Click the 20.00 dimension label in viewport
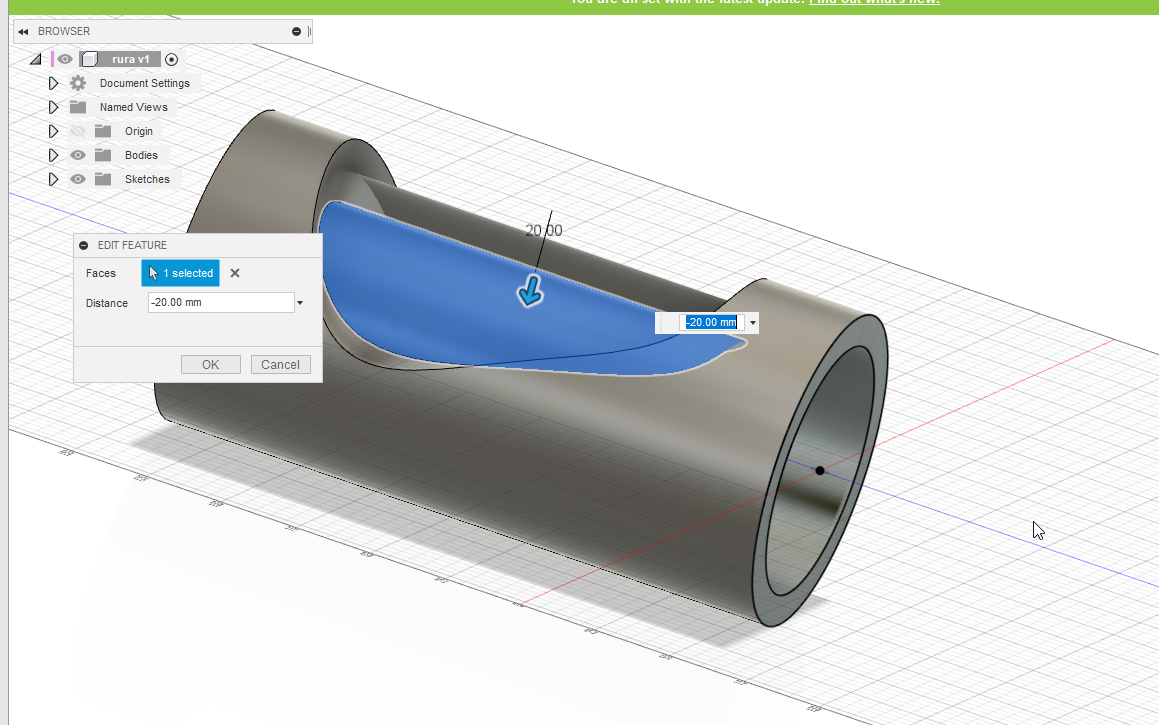The width and height of the screenshot is (1159, 725). (x=544, y=231)
